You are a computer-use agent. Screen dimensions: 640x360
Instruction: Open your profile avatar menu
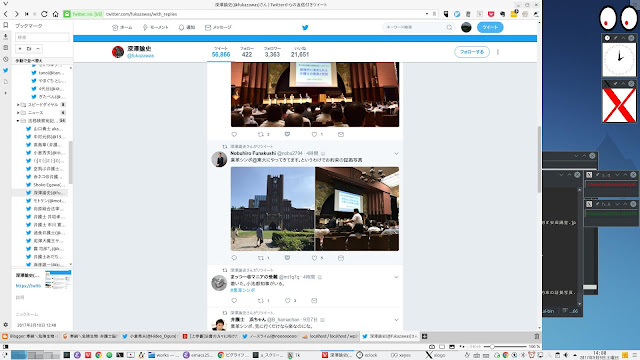(x=466, y=27)
